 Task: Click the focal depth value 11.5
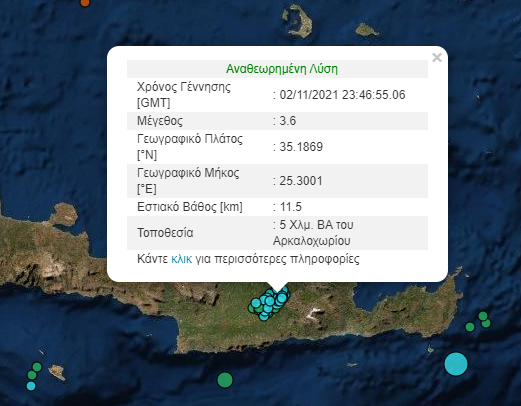291,207
